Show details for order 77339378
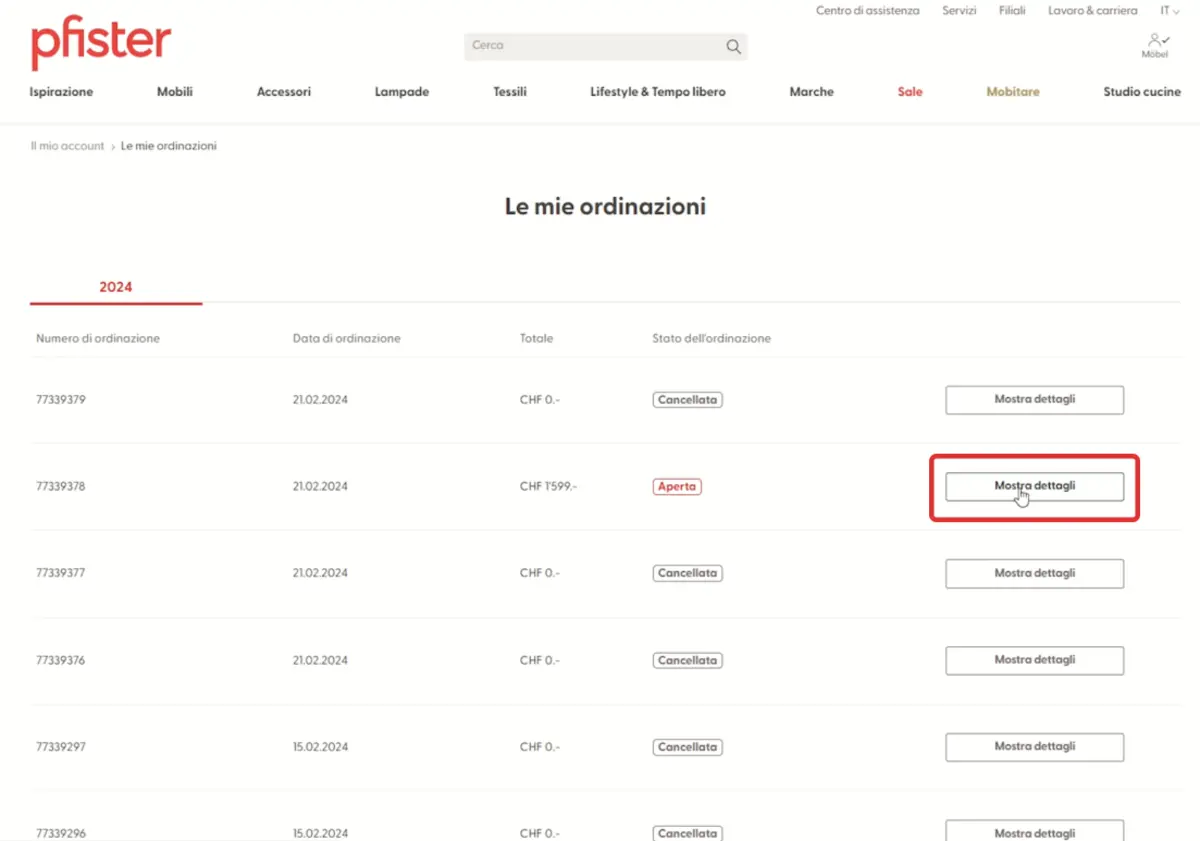The width and height of the screenshot is (1200, 841). coord(1034,487)
